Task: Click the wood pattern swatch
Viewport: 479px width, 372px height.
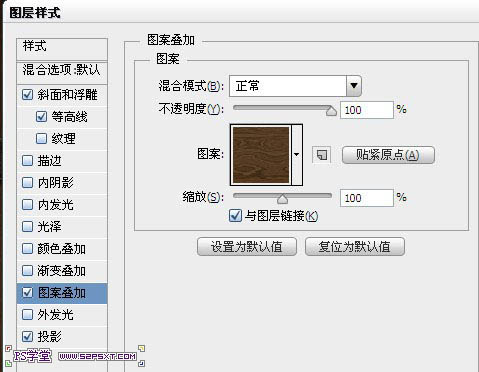Action: (261, 155)
